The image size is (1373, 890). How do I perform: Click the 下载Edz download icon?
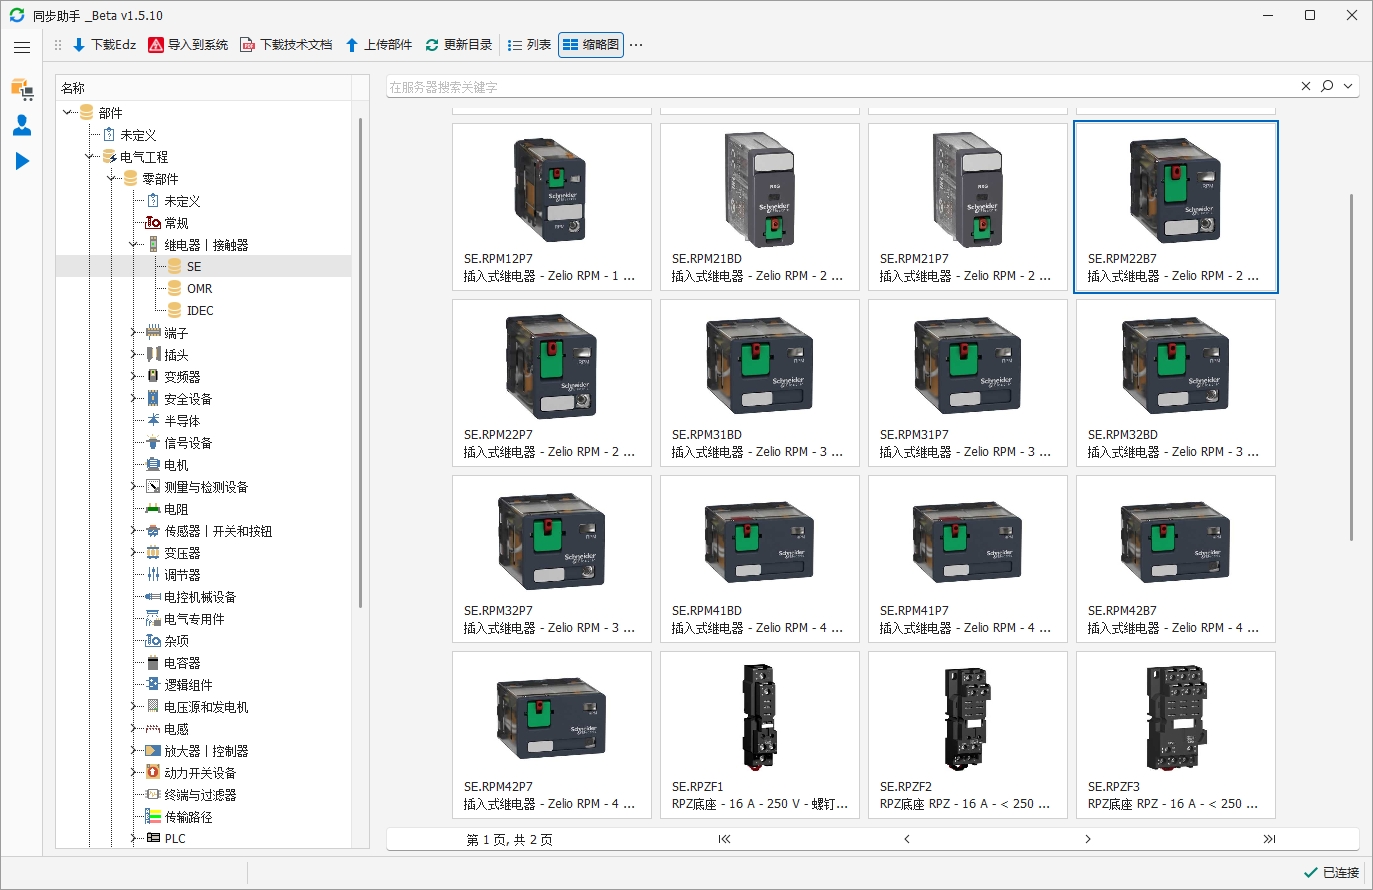79,45
